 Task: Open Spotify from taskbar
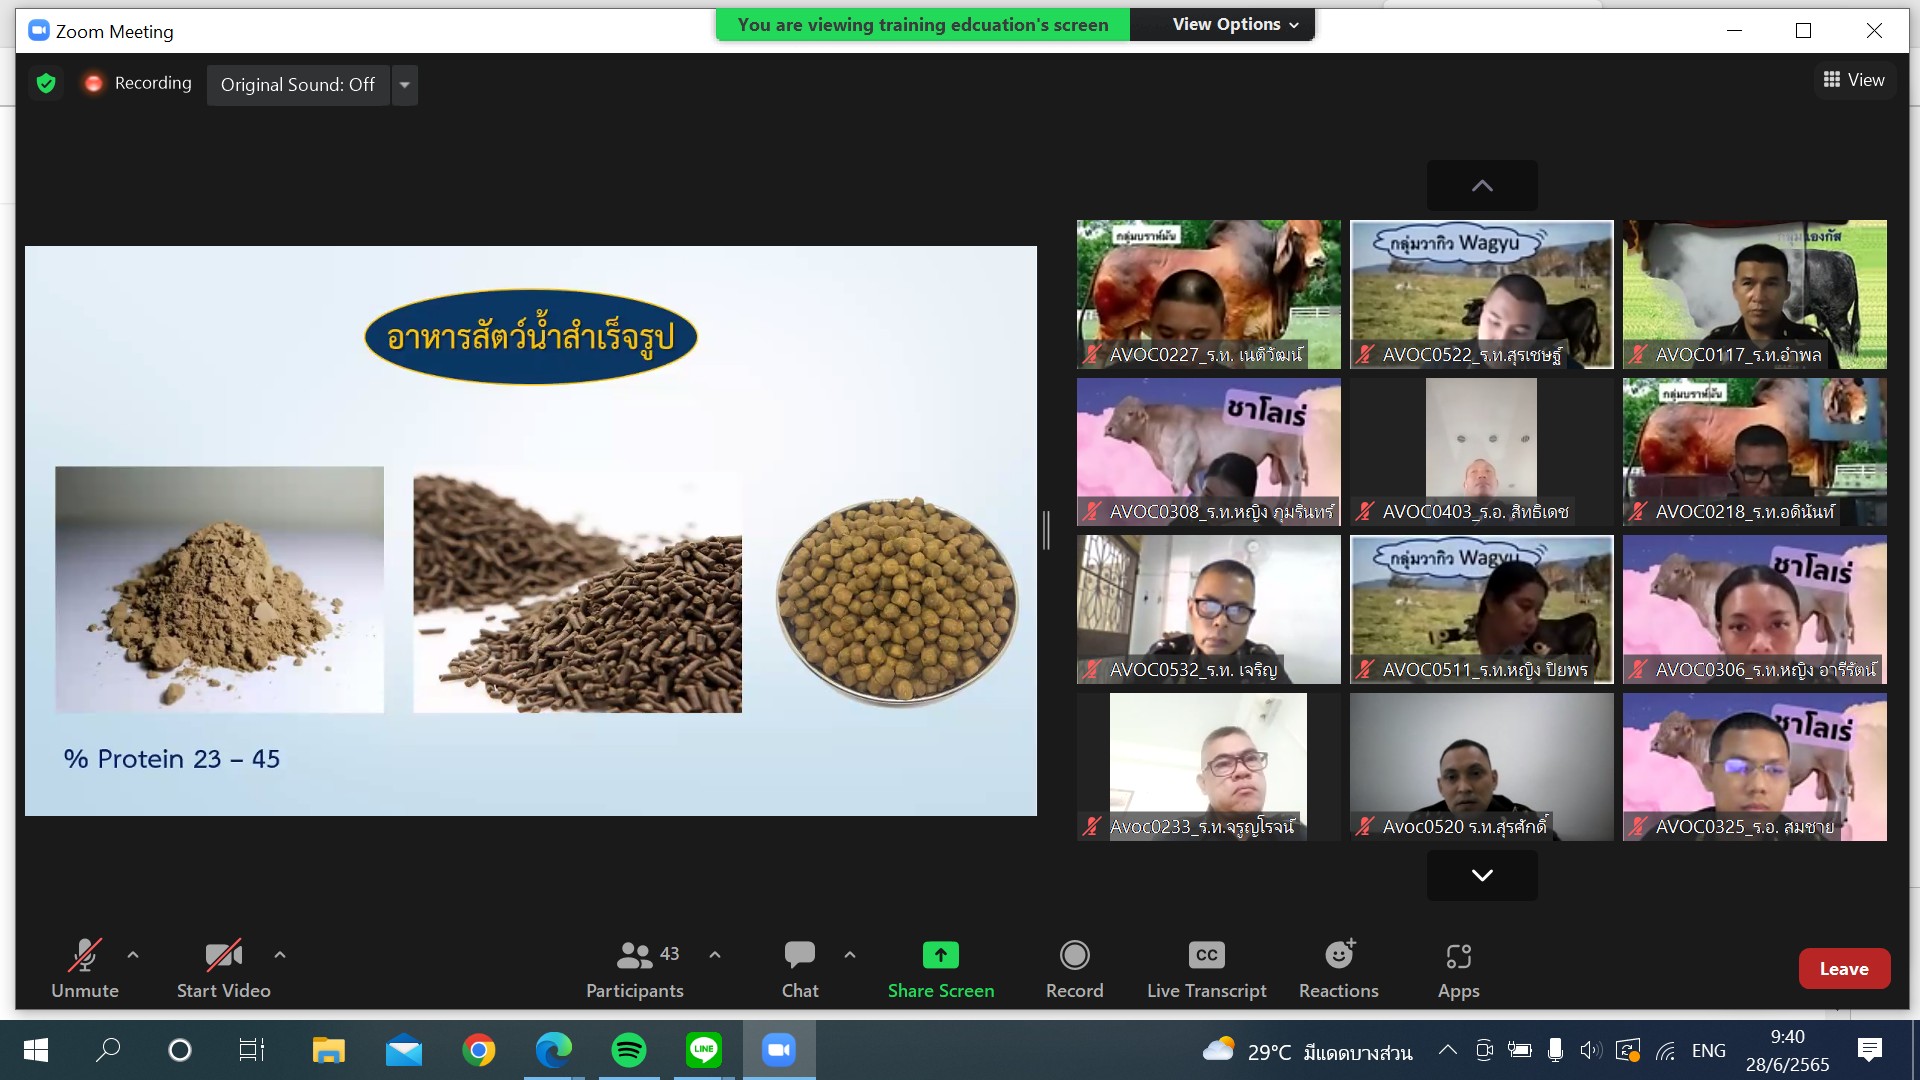[629, 1050]
